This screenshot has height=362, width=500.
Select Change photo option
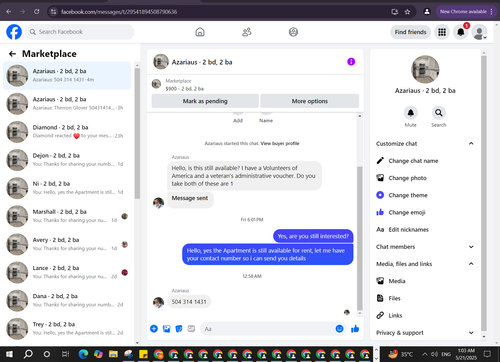[402, 178]
